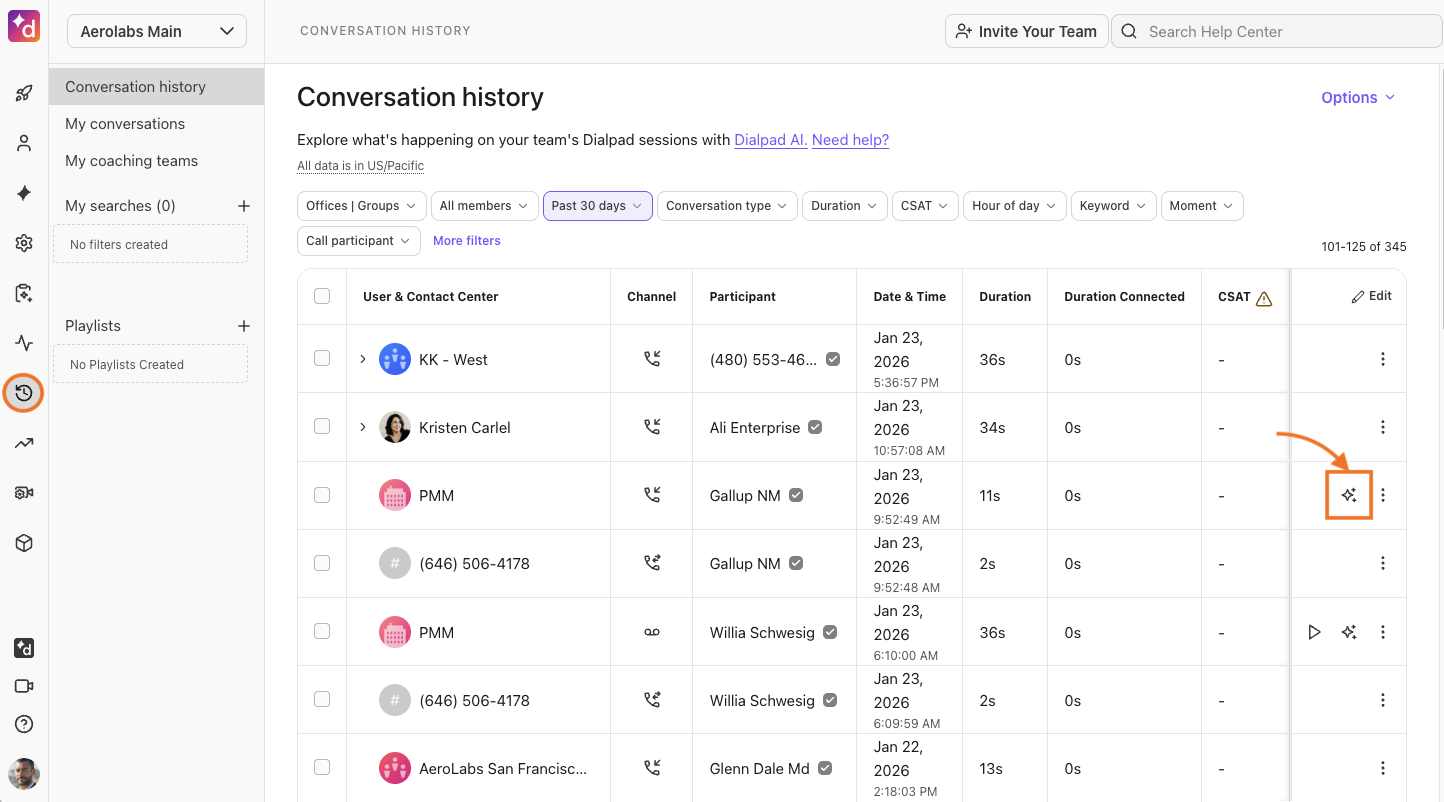Open the Conversation type filter dropdown

(x=728, y=206)
